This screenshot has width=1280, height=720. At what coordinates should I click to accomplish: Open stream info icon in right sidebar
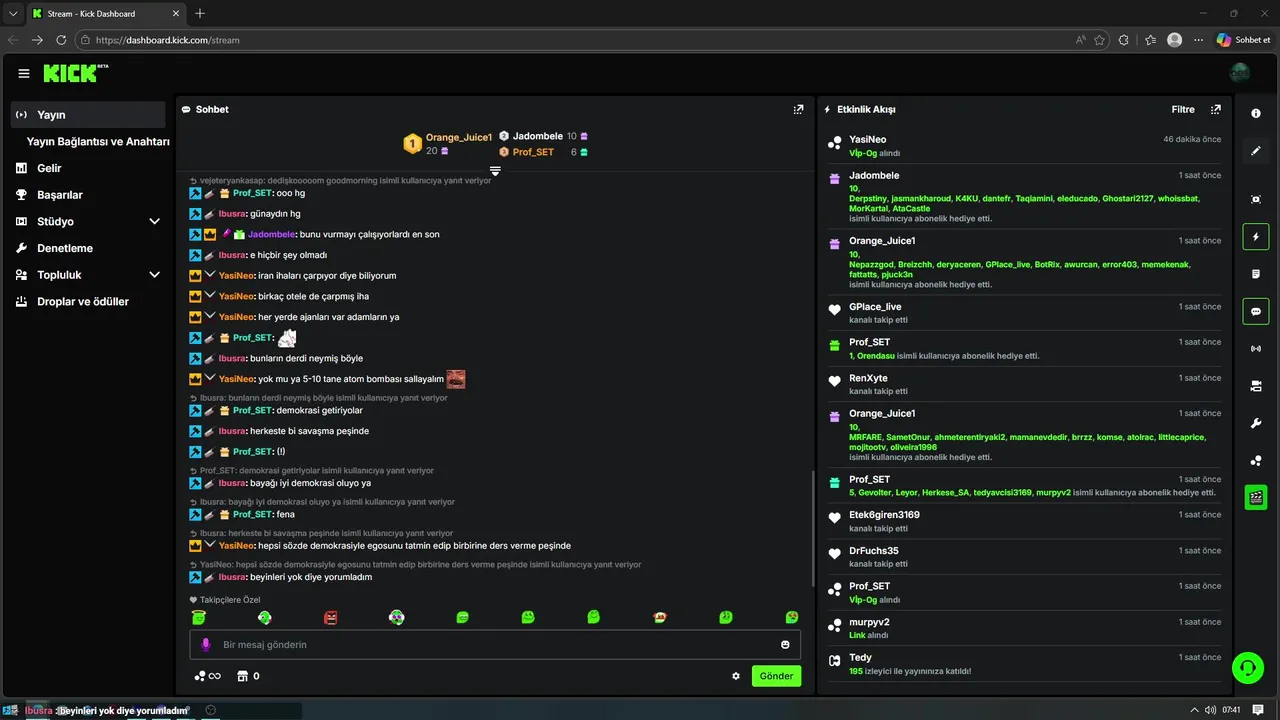1256,113
